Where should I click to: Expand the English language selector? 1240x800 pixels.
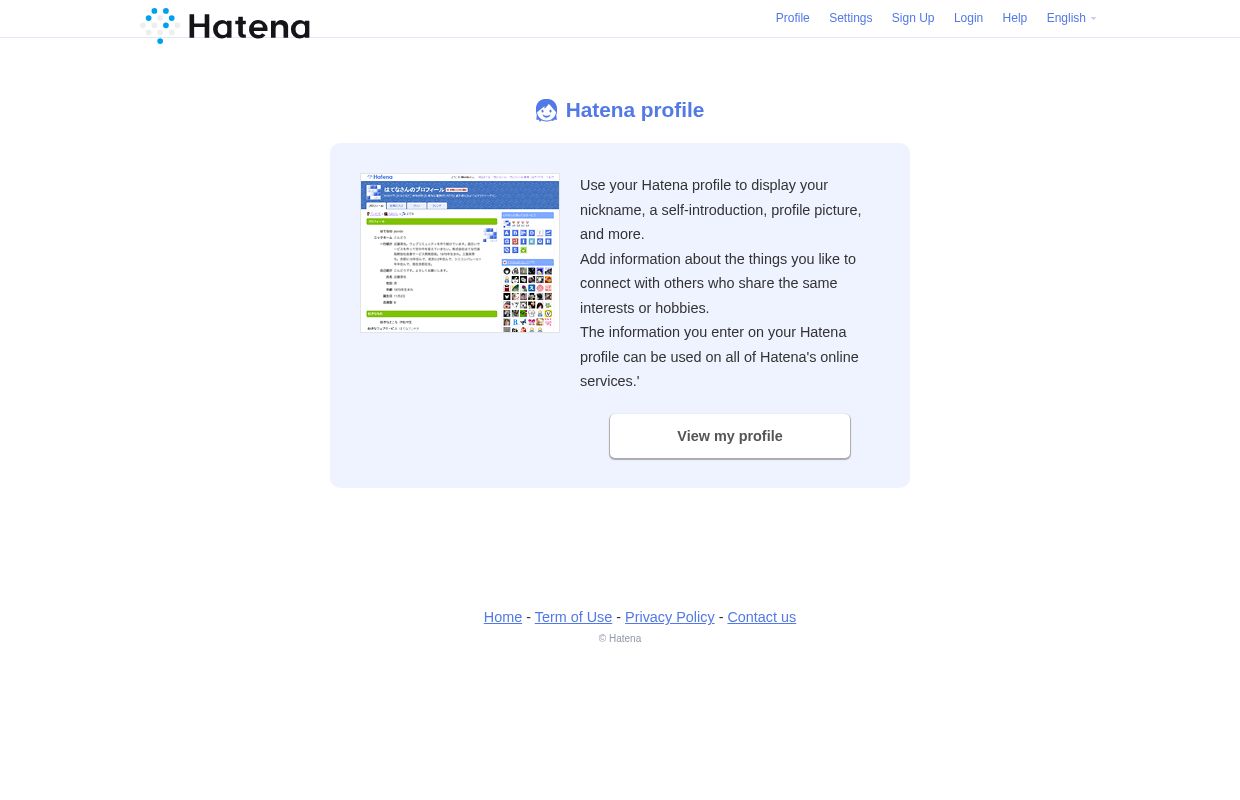(1065, 18)
